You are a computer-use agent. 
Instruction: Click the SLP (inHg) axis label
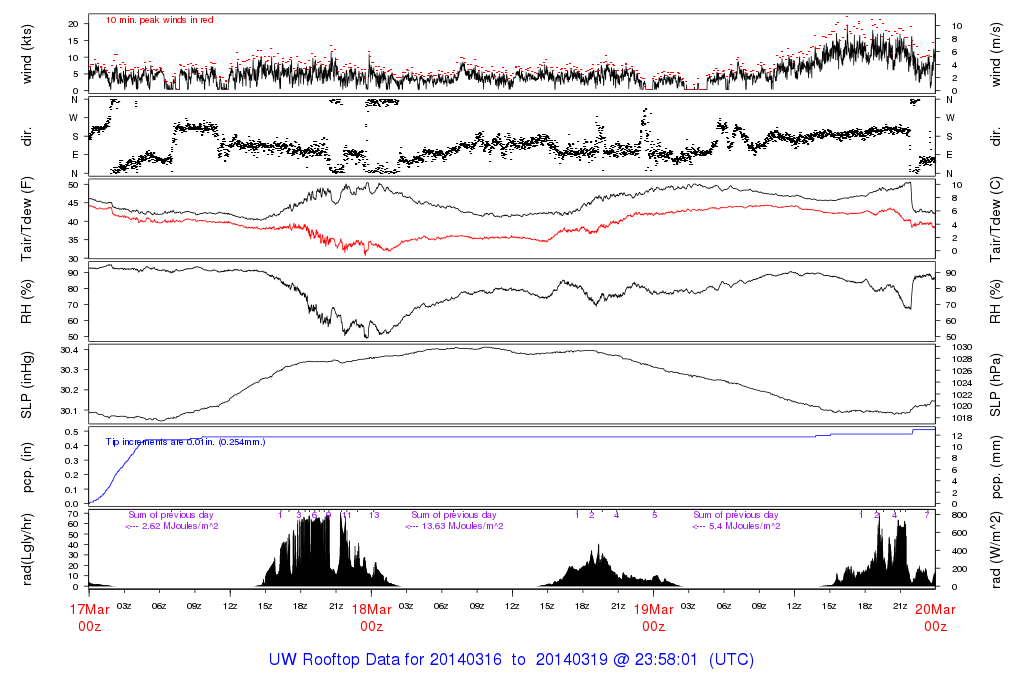coord(27,385)
